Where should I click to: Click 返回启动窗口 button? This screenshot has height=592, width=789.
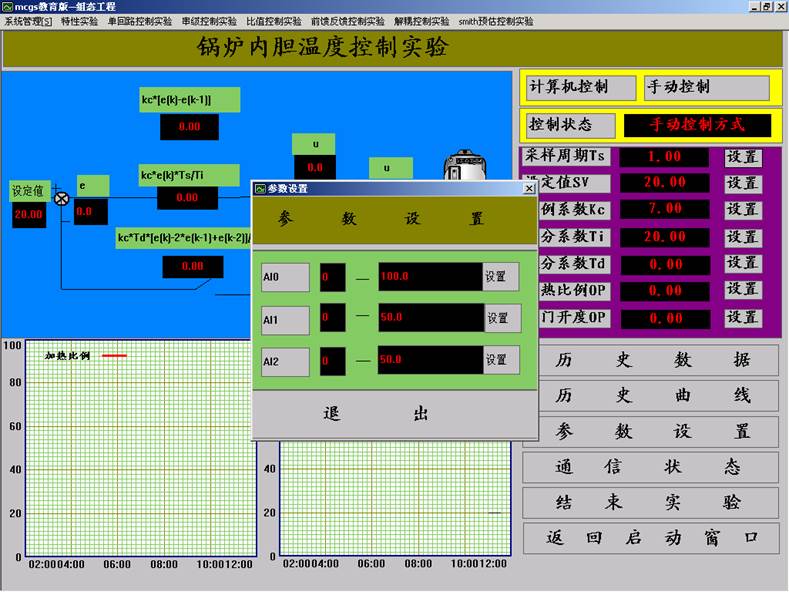coord(650,538)
